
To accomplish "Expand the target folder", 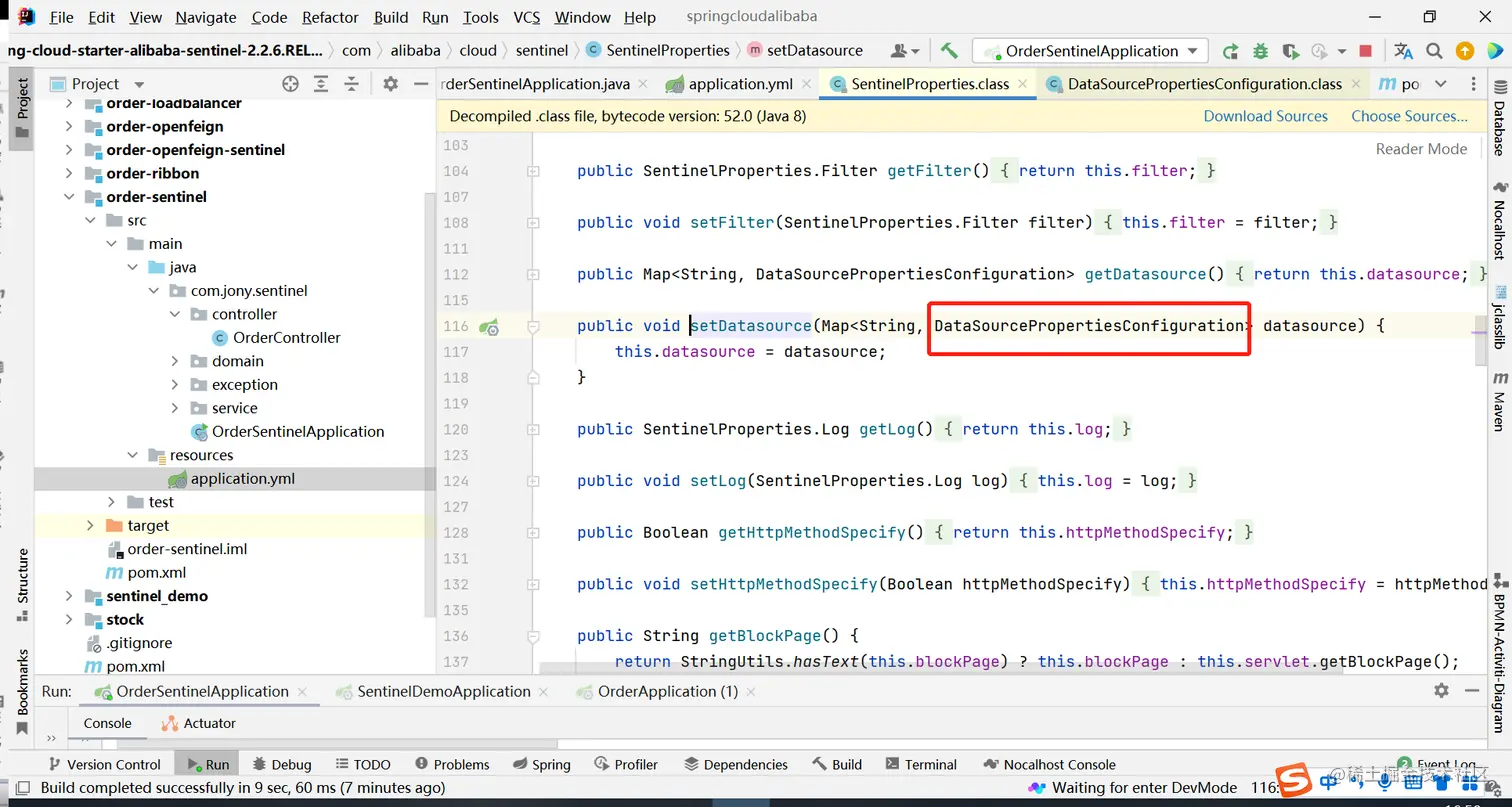I will 90,525.
